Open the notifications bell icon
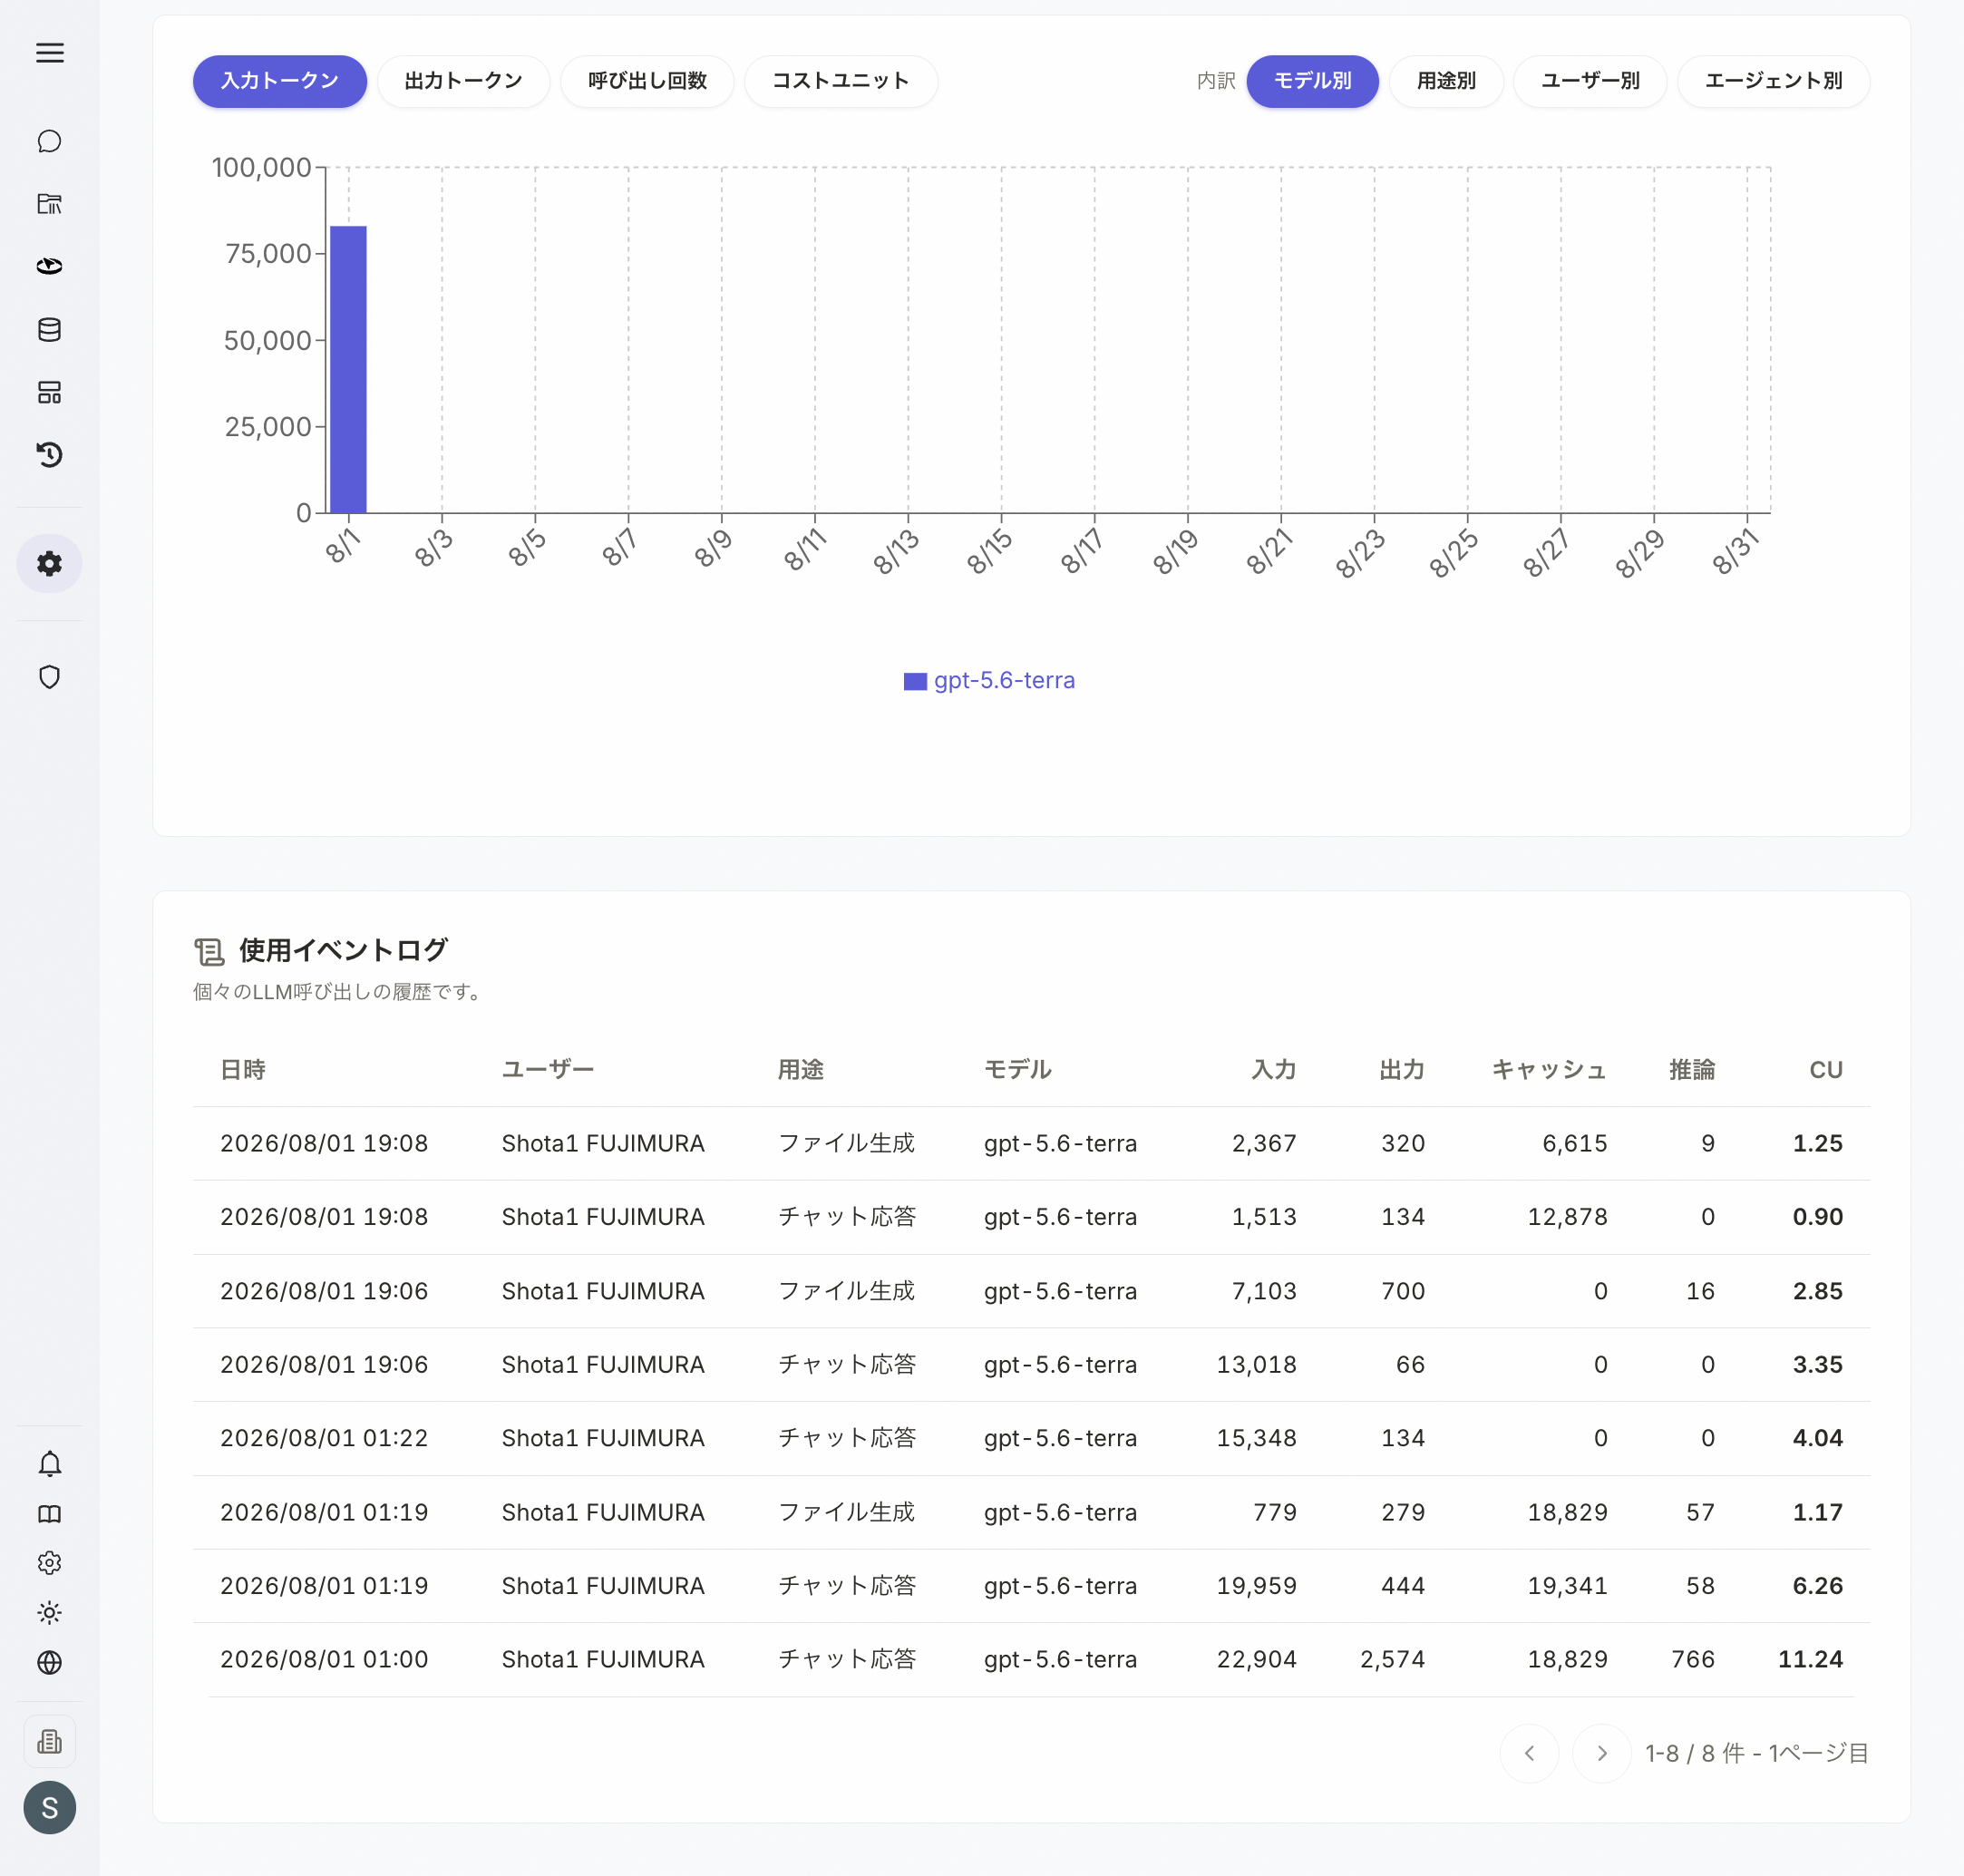This screenshot has height=1876, width=1964. [49, 1464]
